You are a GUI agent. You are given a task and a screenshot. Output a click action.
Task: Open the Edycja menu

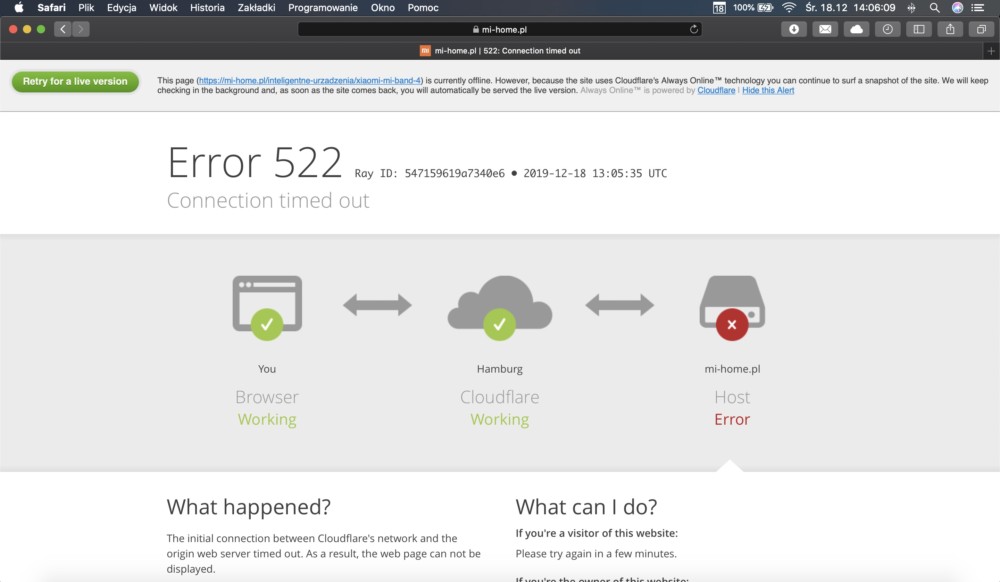pyautogui.click(x=121, y=8)
